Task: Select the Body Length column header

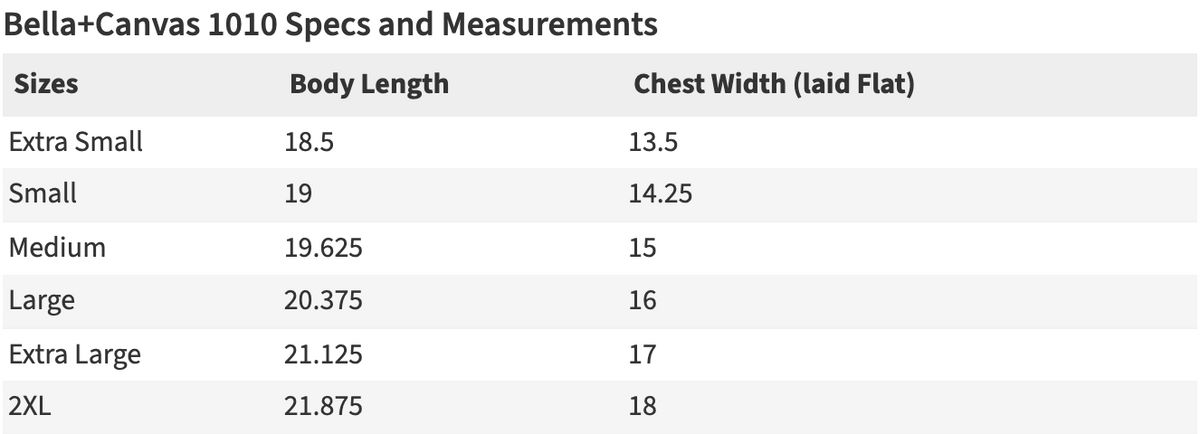Action: [x=369, y=84]
